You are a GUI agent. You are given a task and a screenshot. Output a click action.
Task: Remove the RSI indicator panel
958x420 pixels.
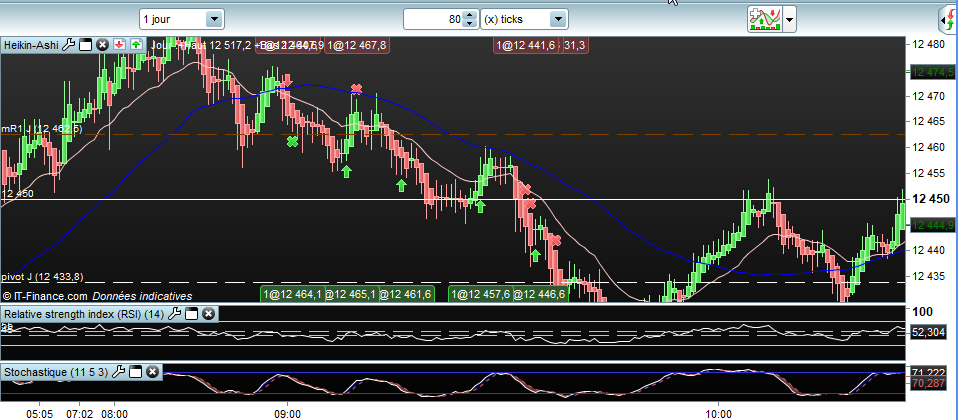208,314
